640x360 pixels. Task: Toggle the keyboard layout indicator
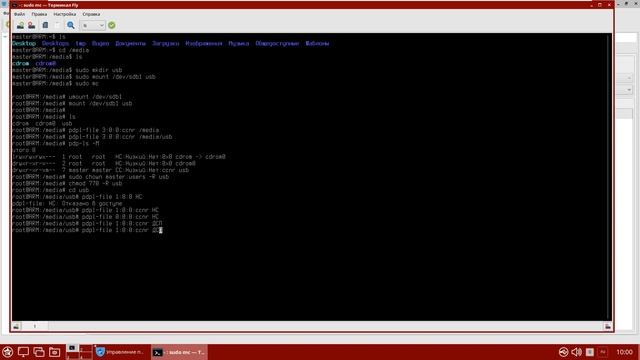coord(603,352)
